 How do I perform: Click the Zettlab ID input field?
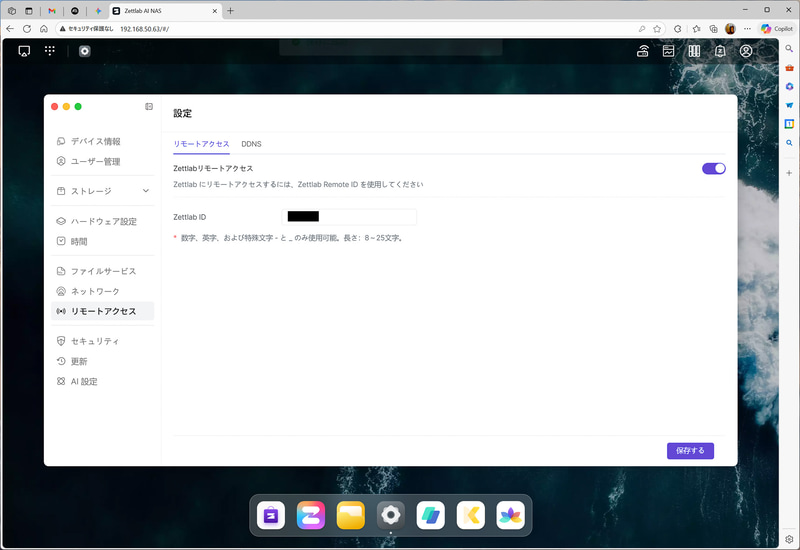coord(349,217)
